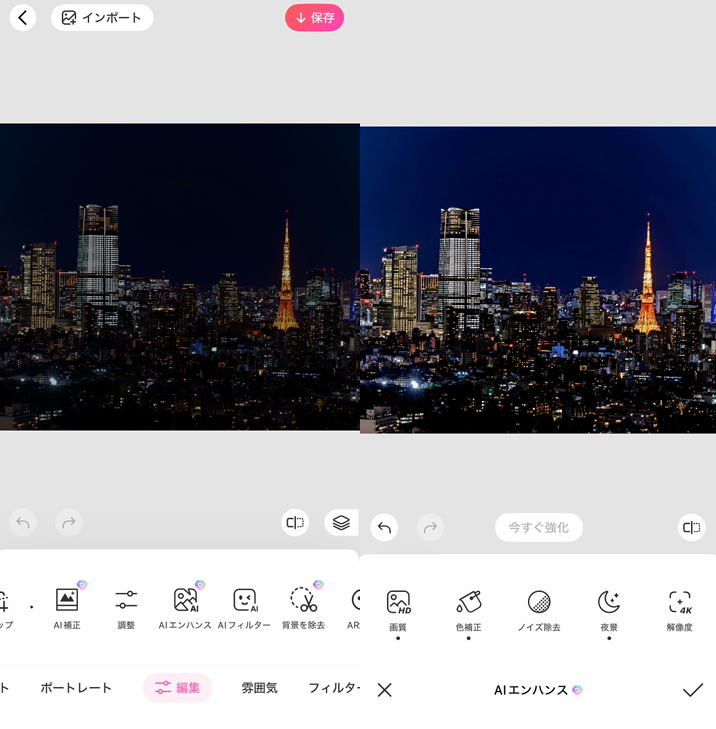
Task: Undo the last edit in left editor
Action: click(x=23, y=523)
